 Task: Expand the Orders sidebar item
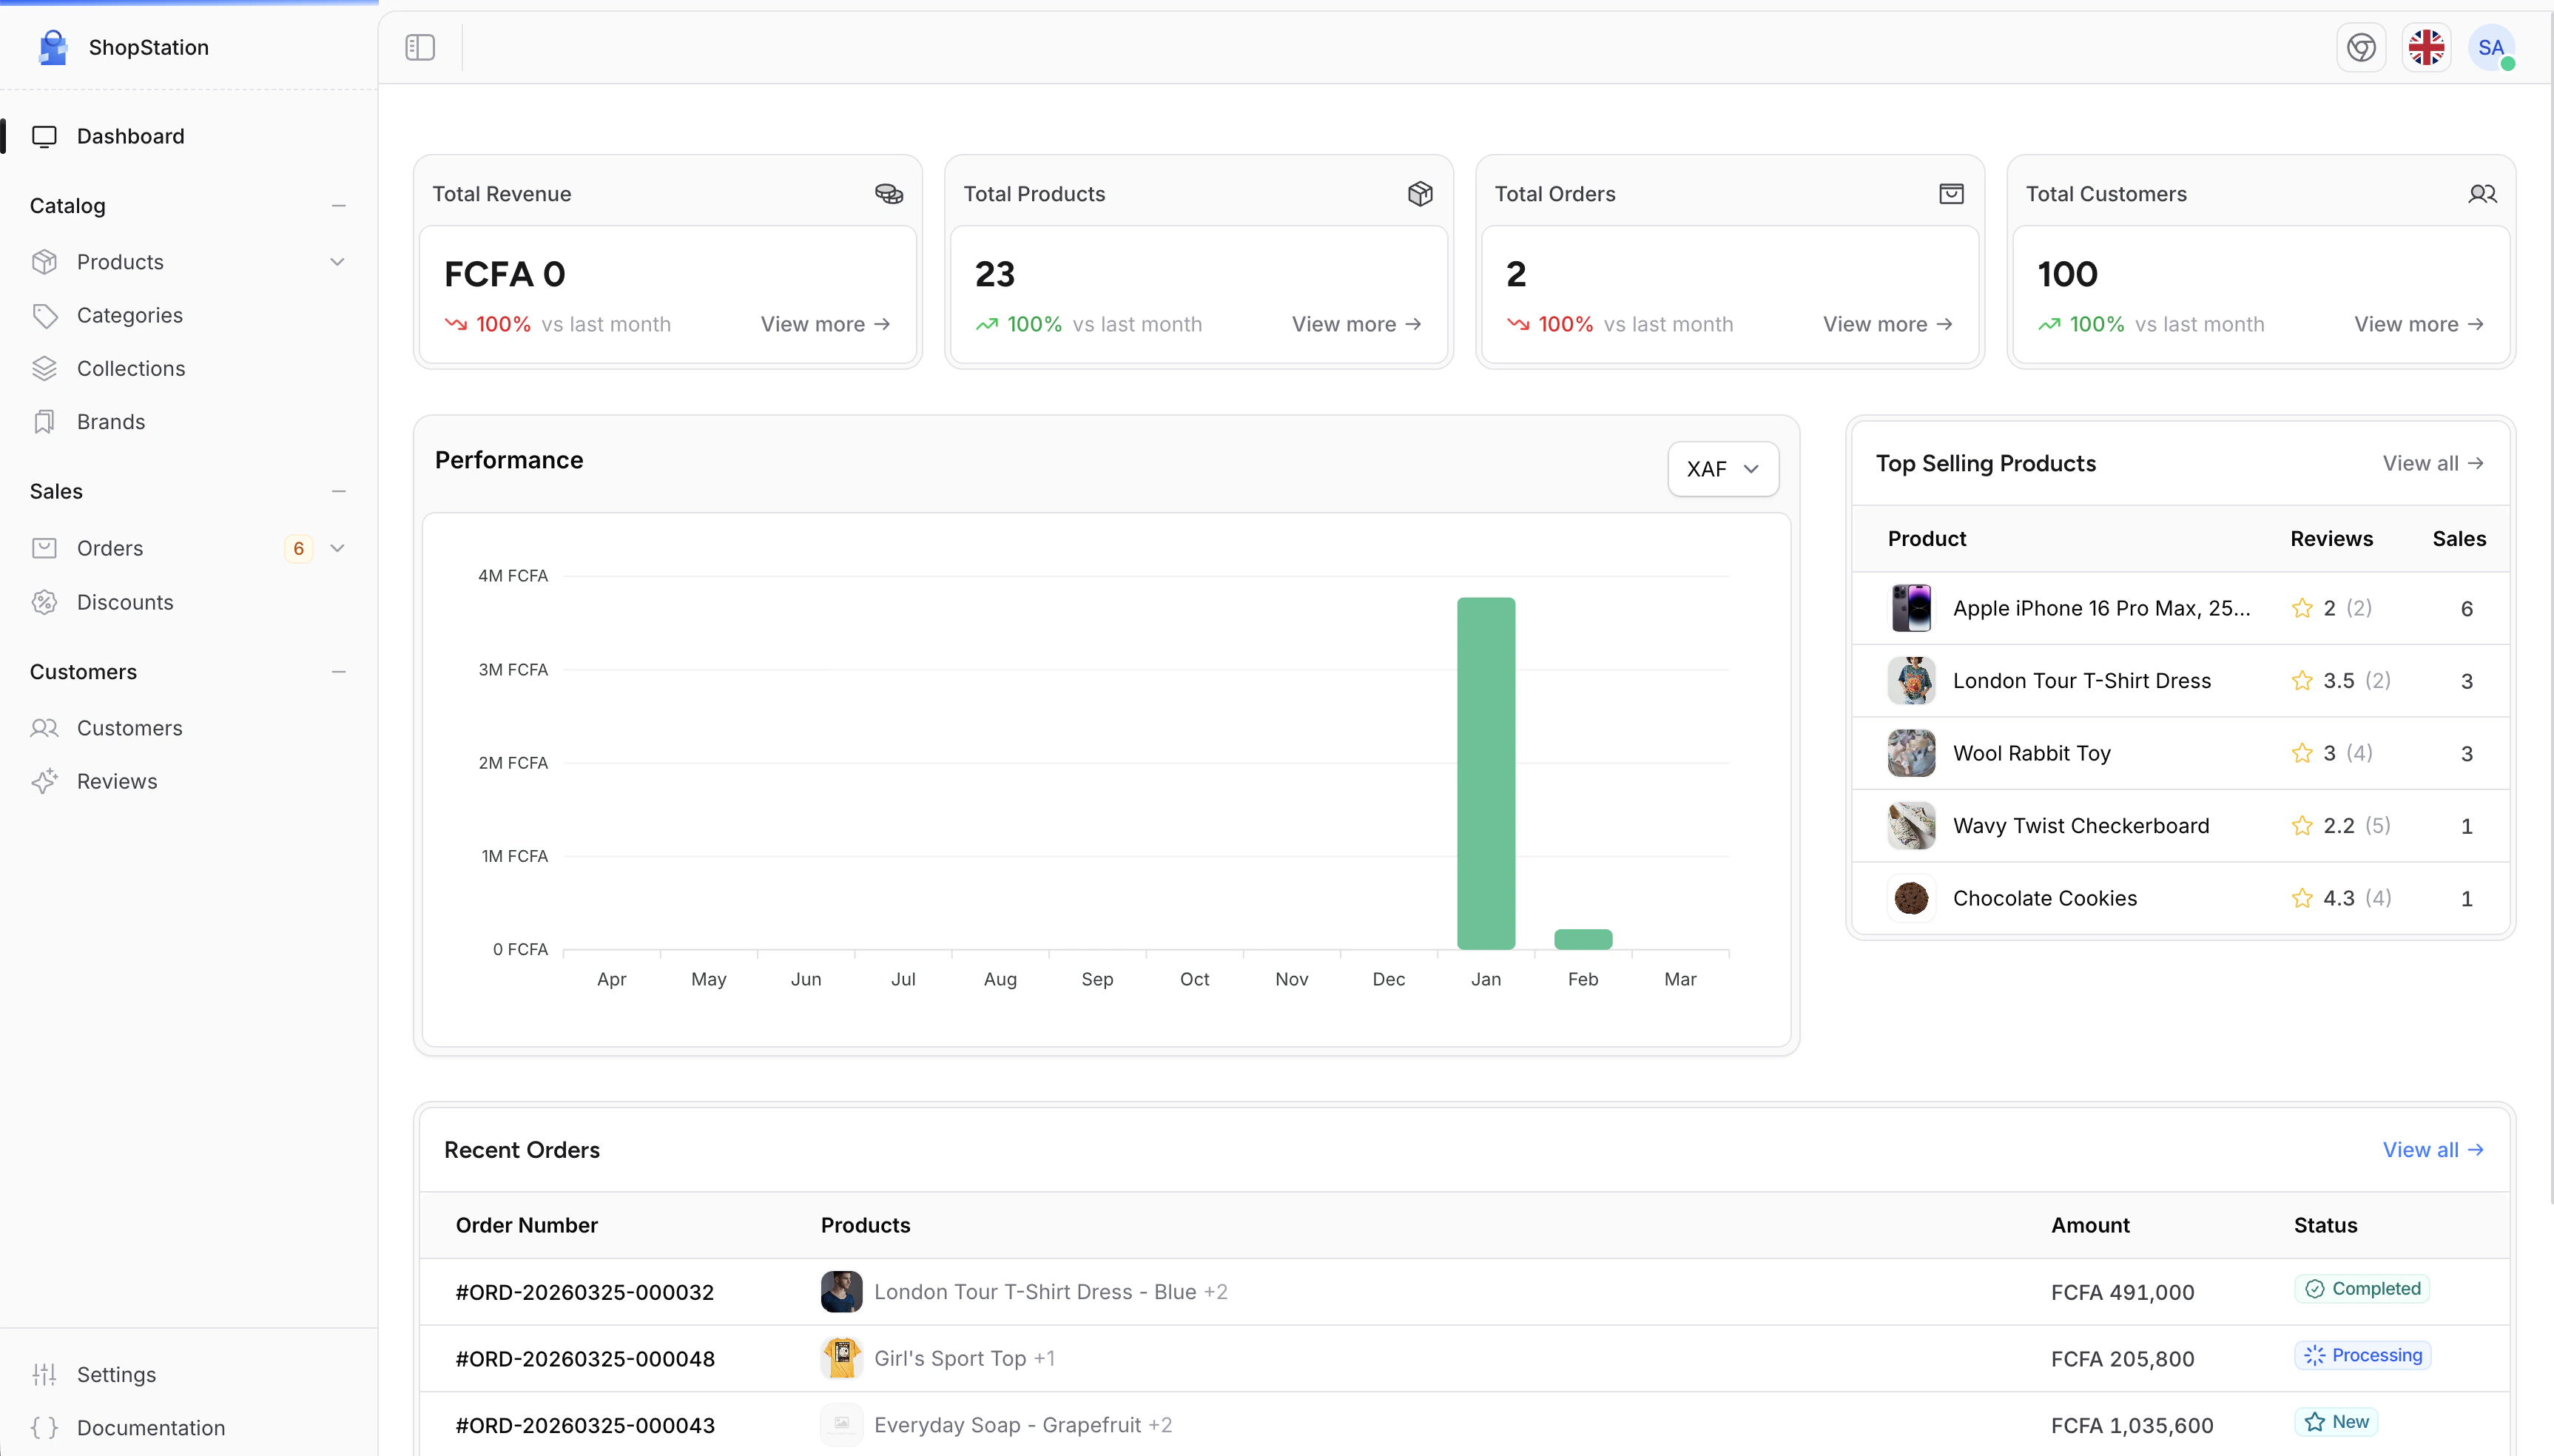(x=338, y=547)
